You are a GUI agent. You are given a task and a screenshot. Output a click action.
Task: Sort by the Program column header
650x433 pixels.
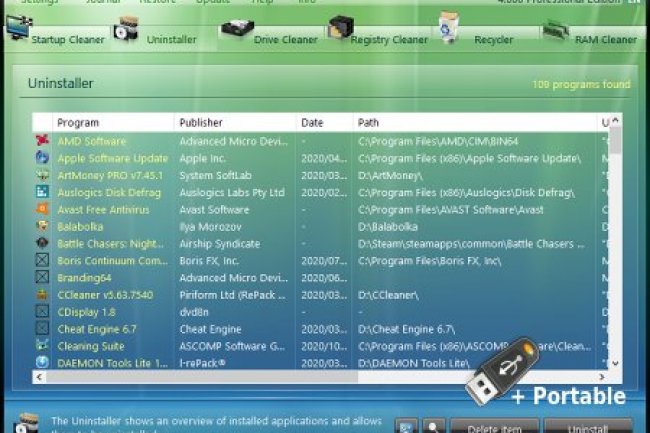click(113, 123)
